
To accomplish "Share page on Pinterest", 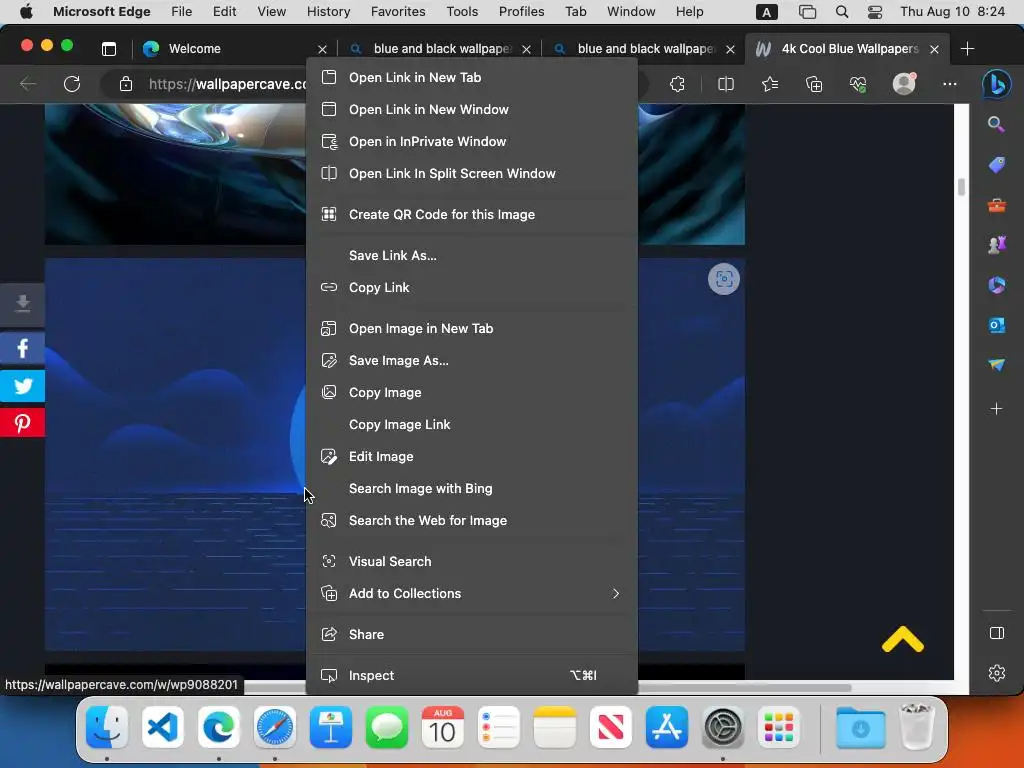I will pyautogui.click(x=22, y=423).
